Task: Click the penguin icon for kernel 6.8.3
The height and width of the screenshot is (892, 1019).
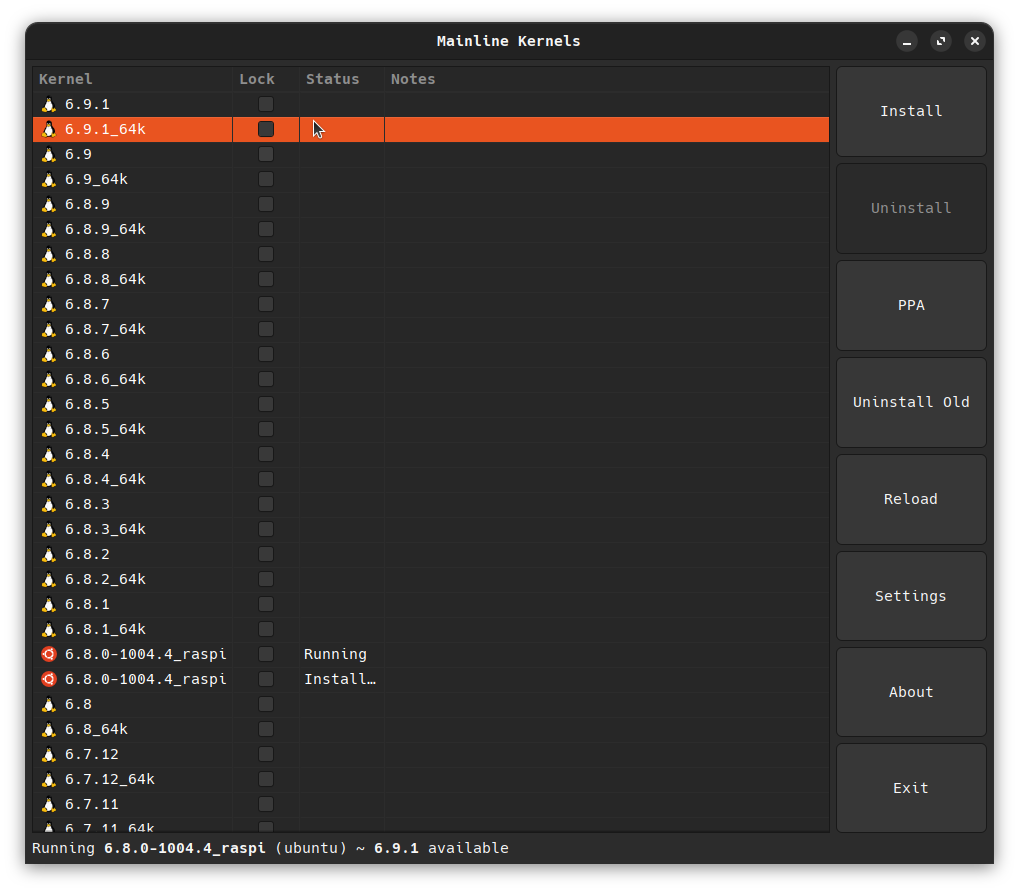Action: click(49, 504)
